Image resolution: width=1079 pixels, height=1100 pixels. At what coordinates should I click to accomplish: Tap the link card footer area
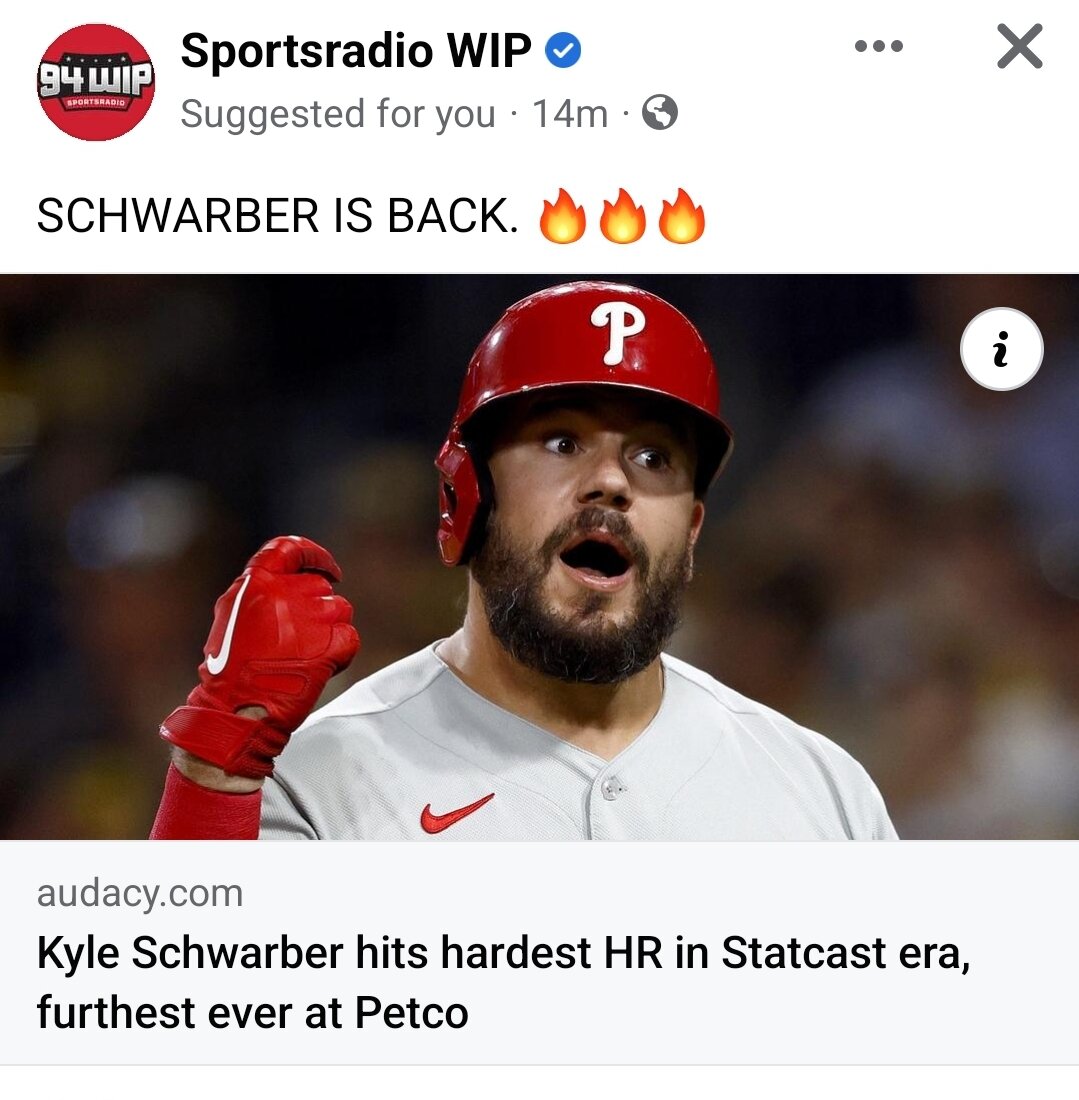[540, 953]
